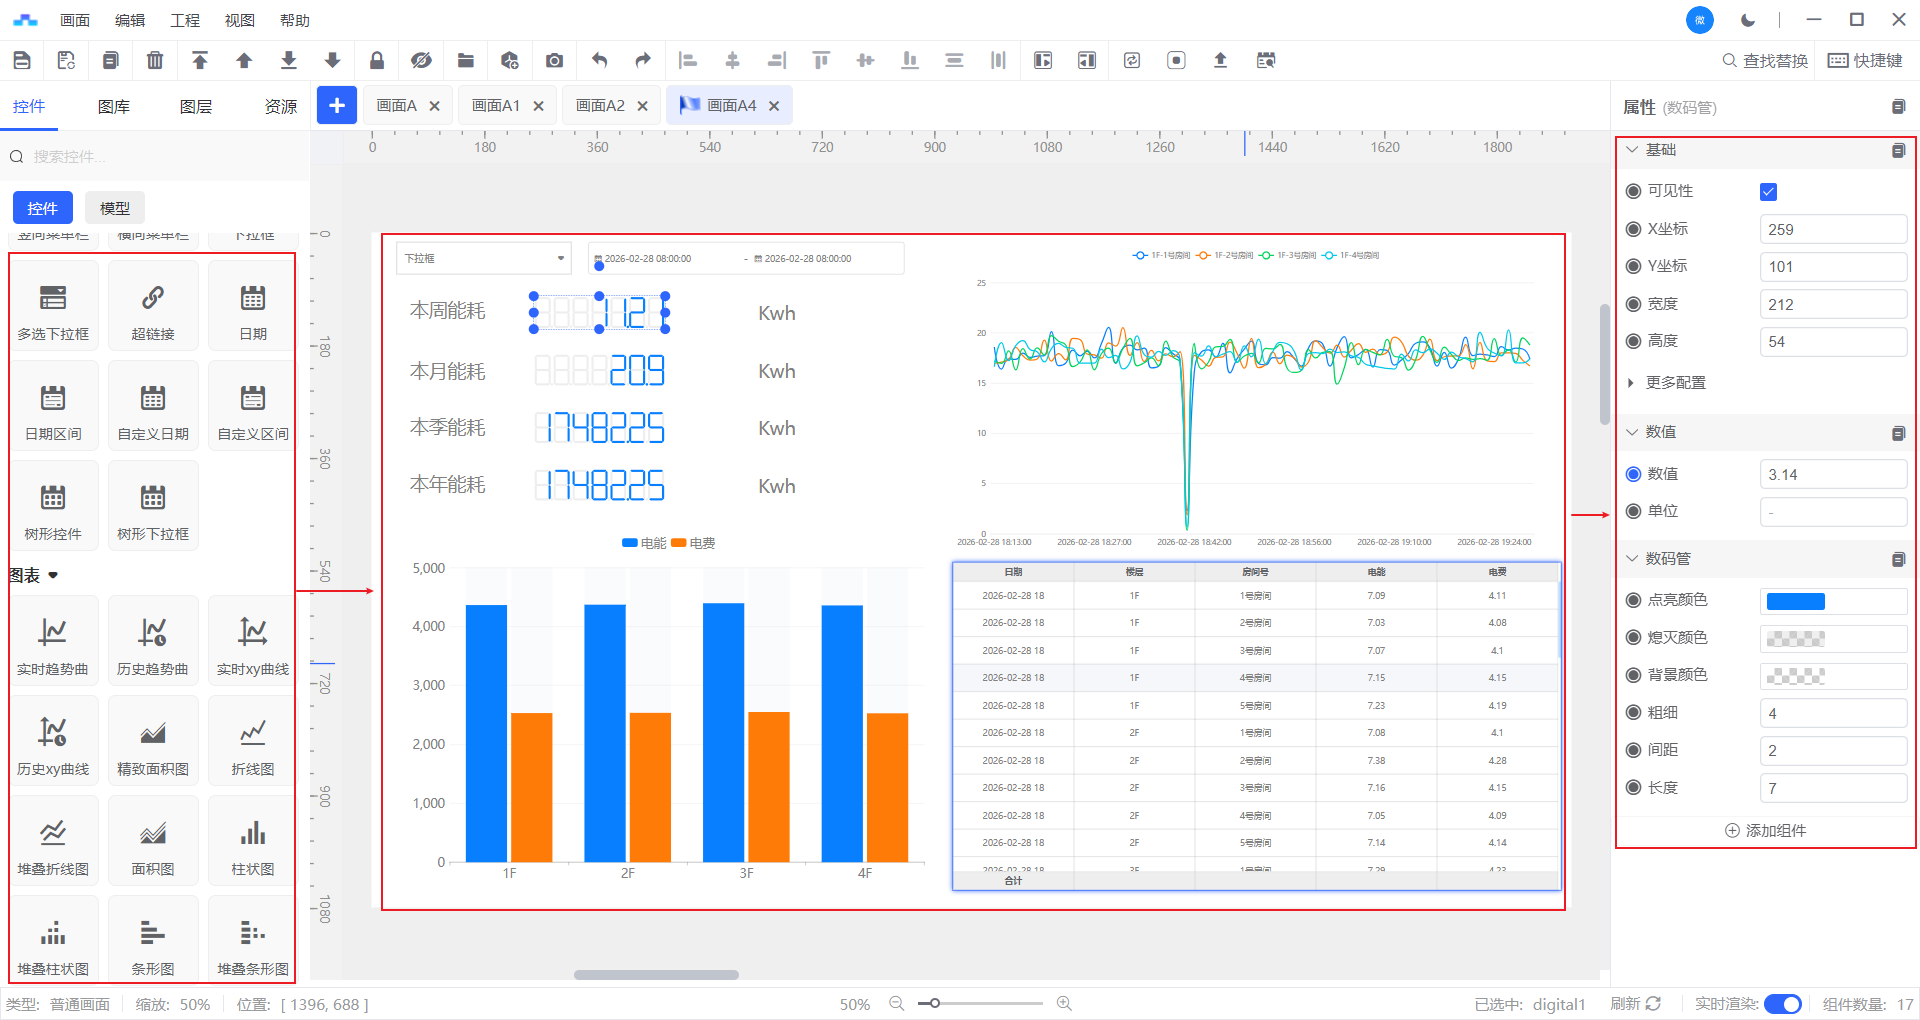Toggle the 实时渲染 switch
This screenshot has width=1920, height=1020.
(x=1782, y=1004)
